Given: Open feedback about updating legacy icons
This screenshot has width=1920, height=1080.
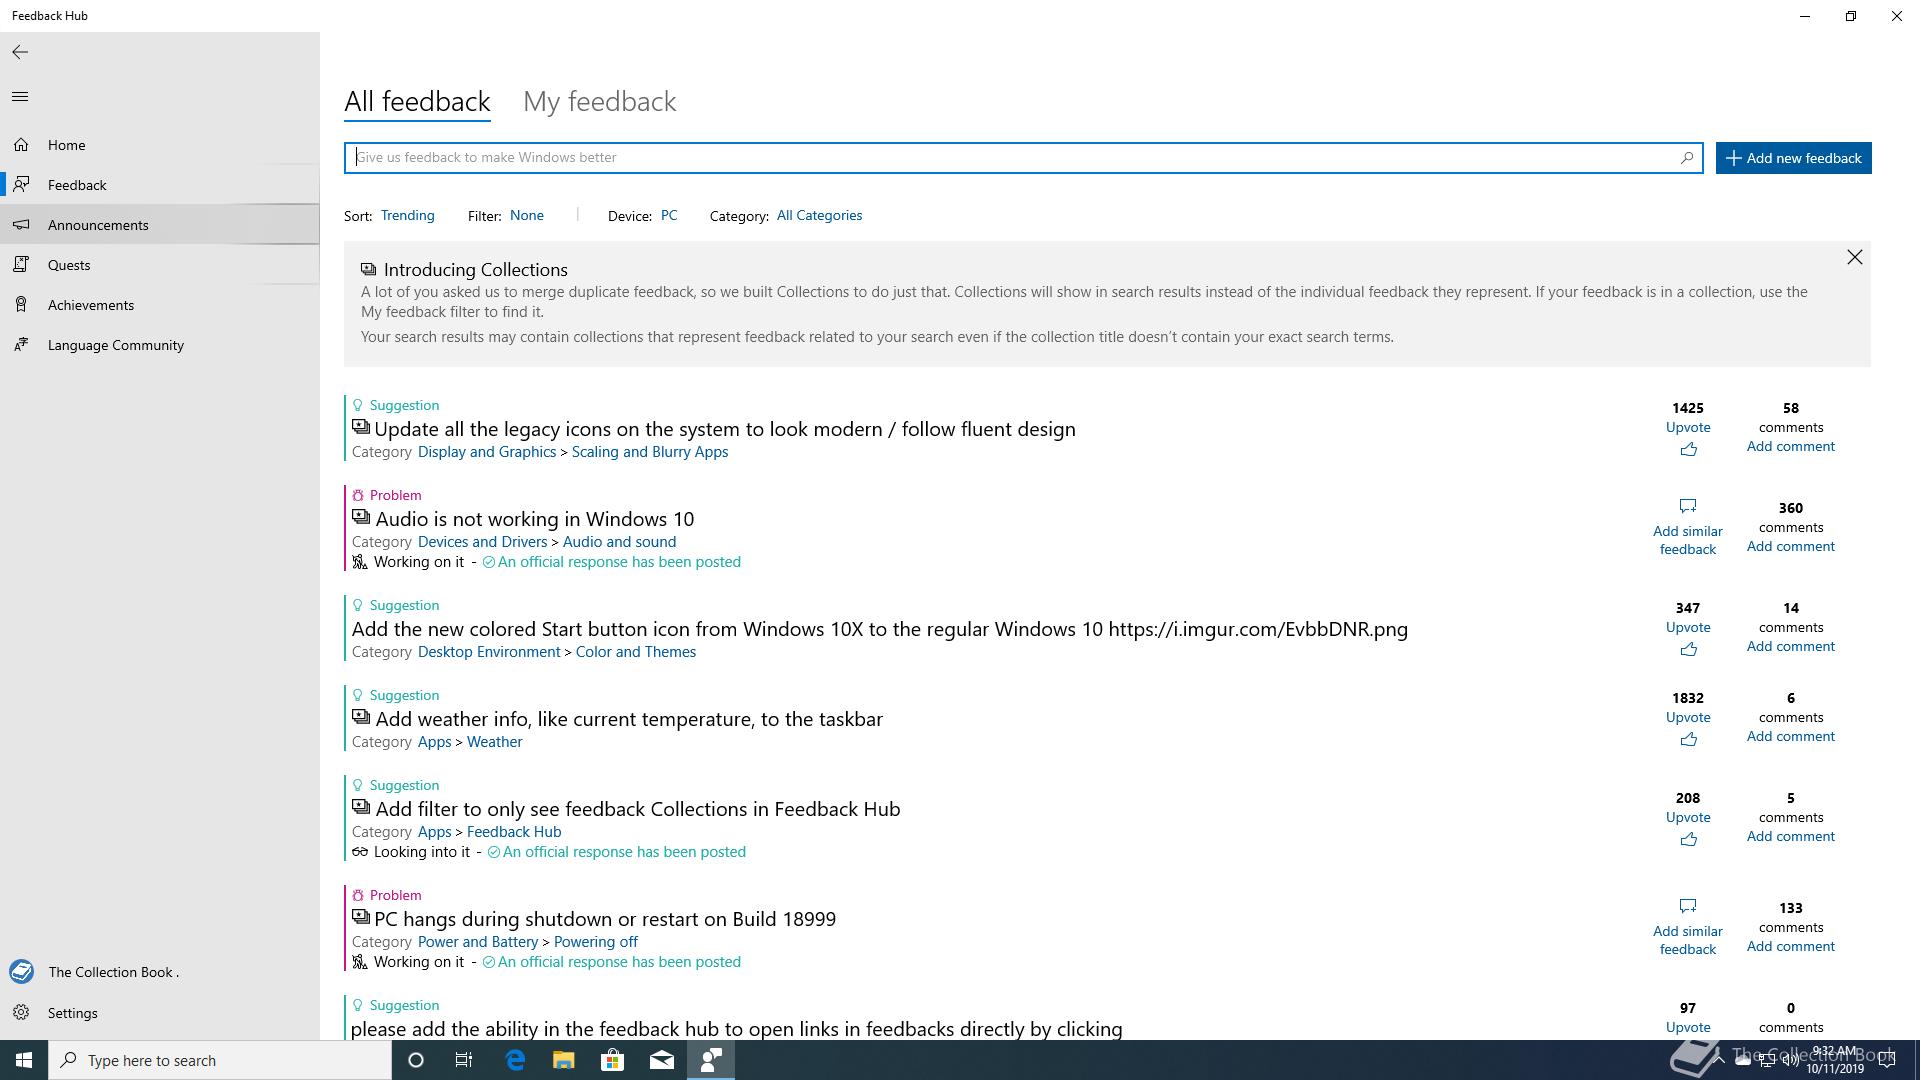Looking at the screenshot, I should [x=725, y=429].
